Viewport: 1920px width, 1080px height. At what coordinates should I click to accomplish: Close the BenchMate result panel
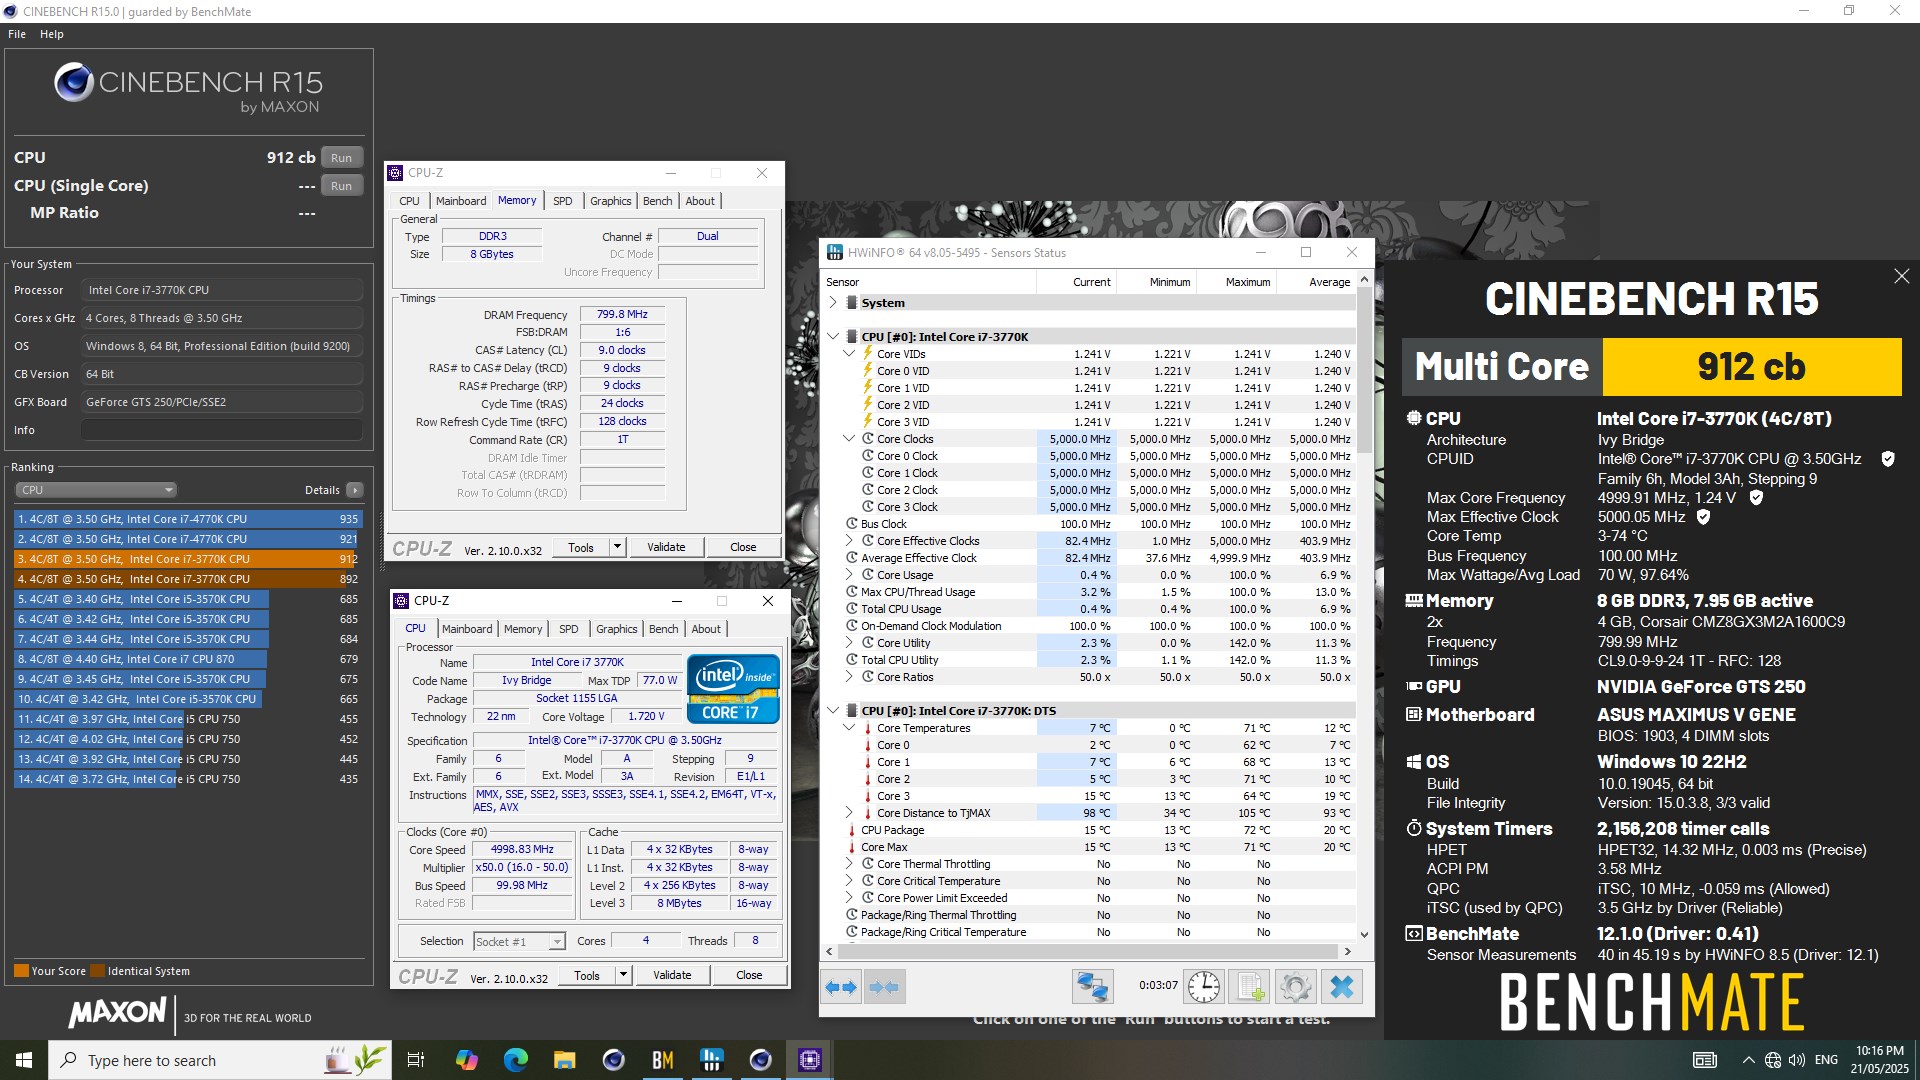point(1901,276)
